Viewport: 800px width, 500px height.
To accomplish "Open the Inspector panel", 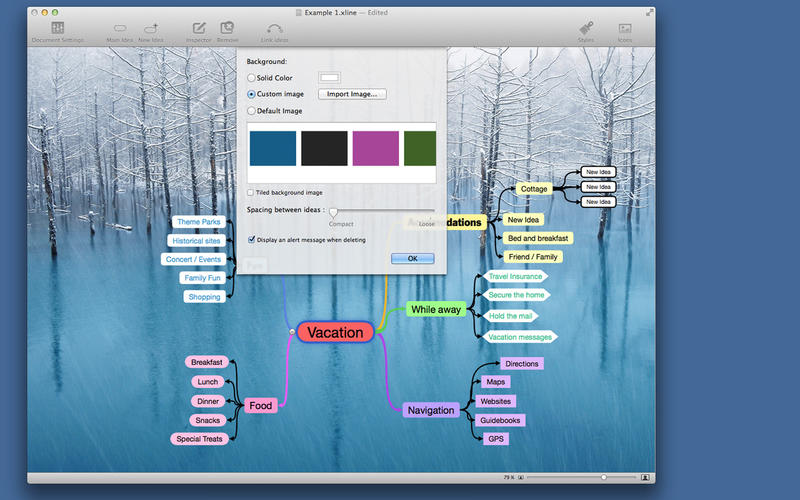I will coord(199,29).
